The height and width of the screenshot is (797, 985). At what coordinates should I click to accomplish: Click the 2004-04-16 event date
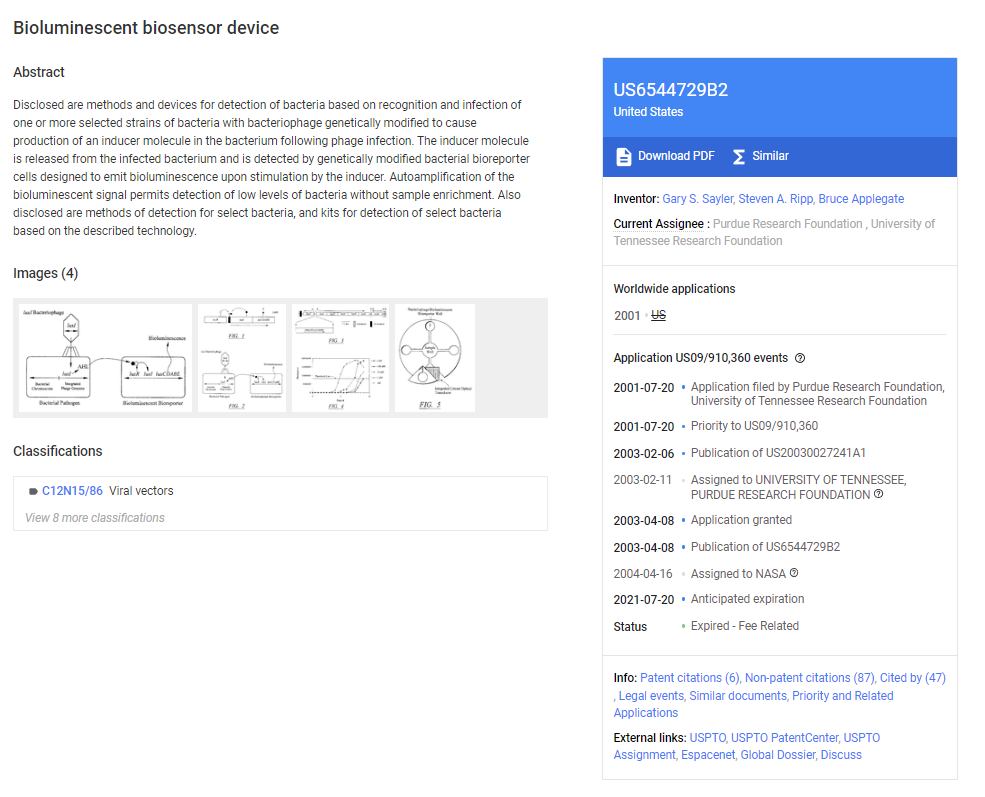(643, 573)
